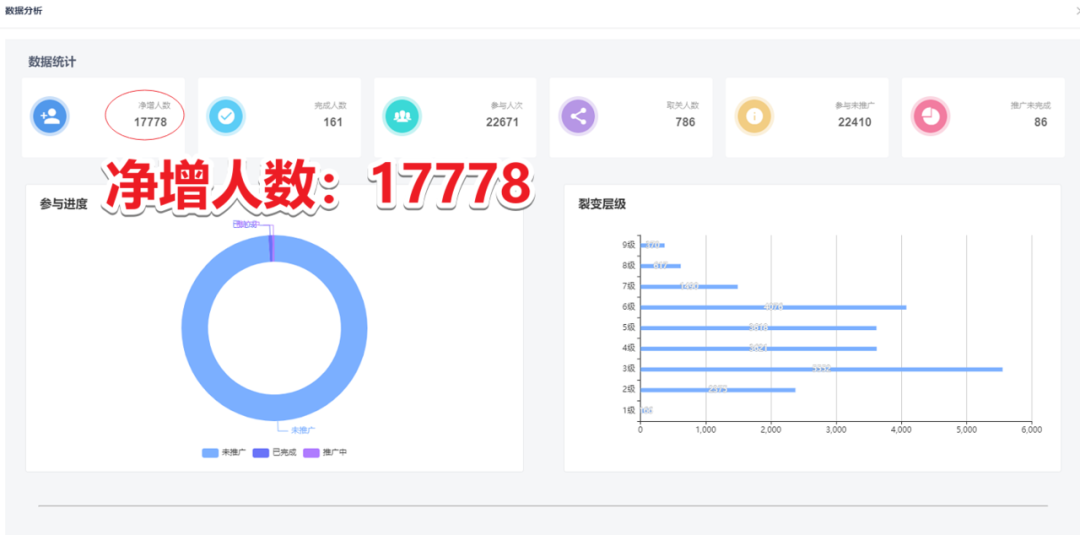Click the 裂变层级 panel title

point(602,204)
